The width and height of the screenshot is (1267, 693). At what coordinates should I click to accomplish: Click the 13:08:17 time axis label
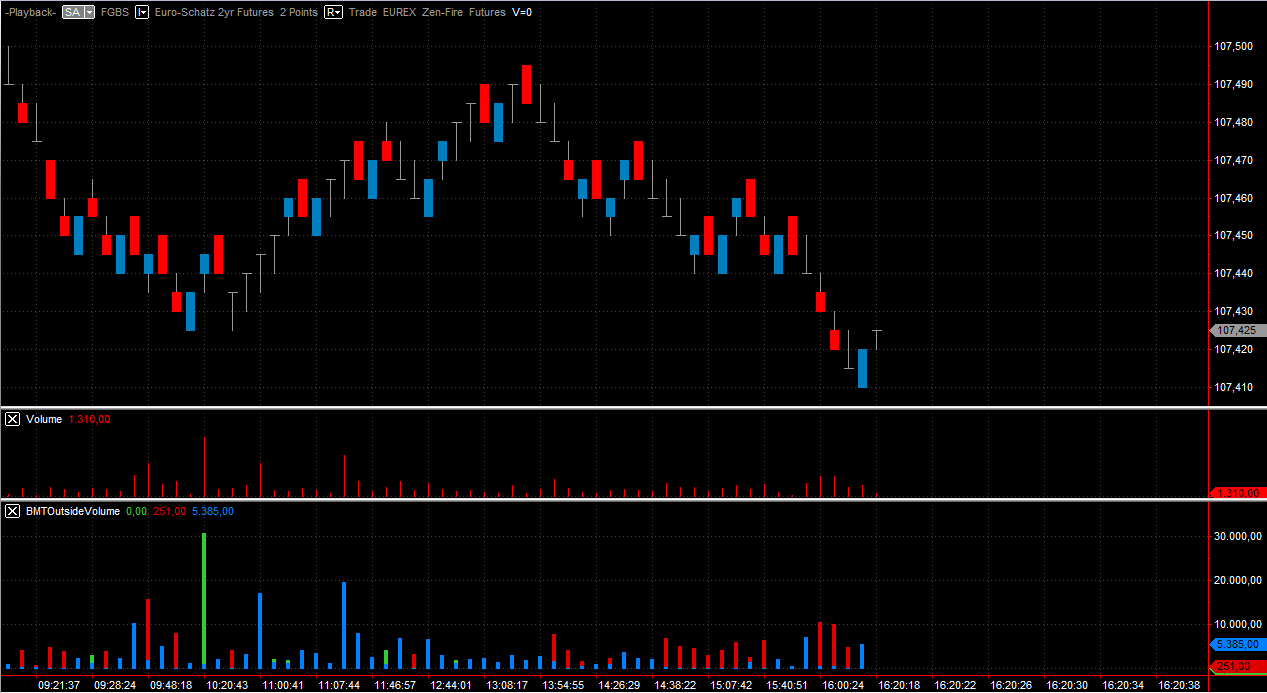(507, 685)
